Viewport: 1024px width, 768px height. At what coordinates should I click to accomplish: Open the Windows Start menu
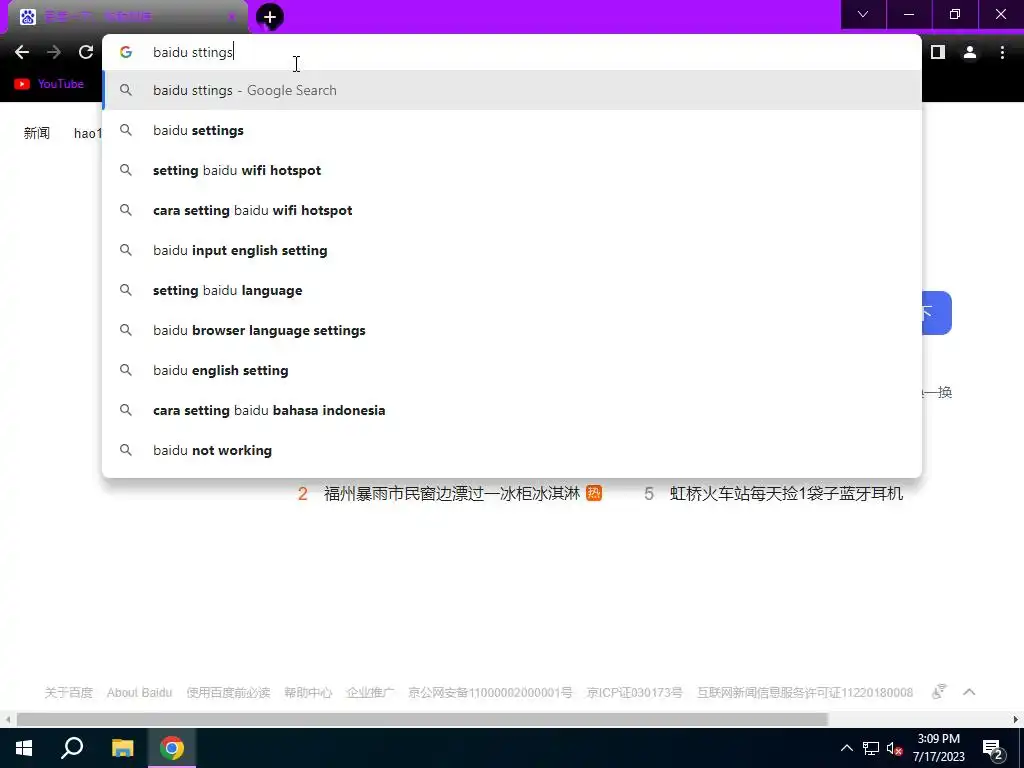[x=24, y=748]
